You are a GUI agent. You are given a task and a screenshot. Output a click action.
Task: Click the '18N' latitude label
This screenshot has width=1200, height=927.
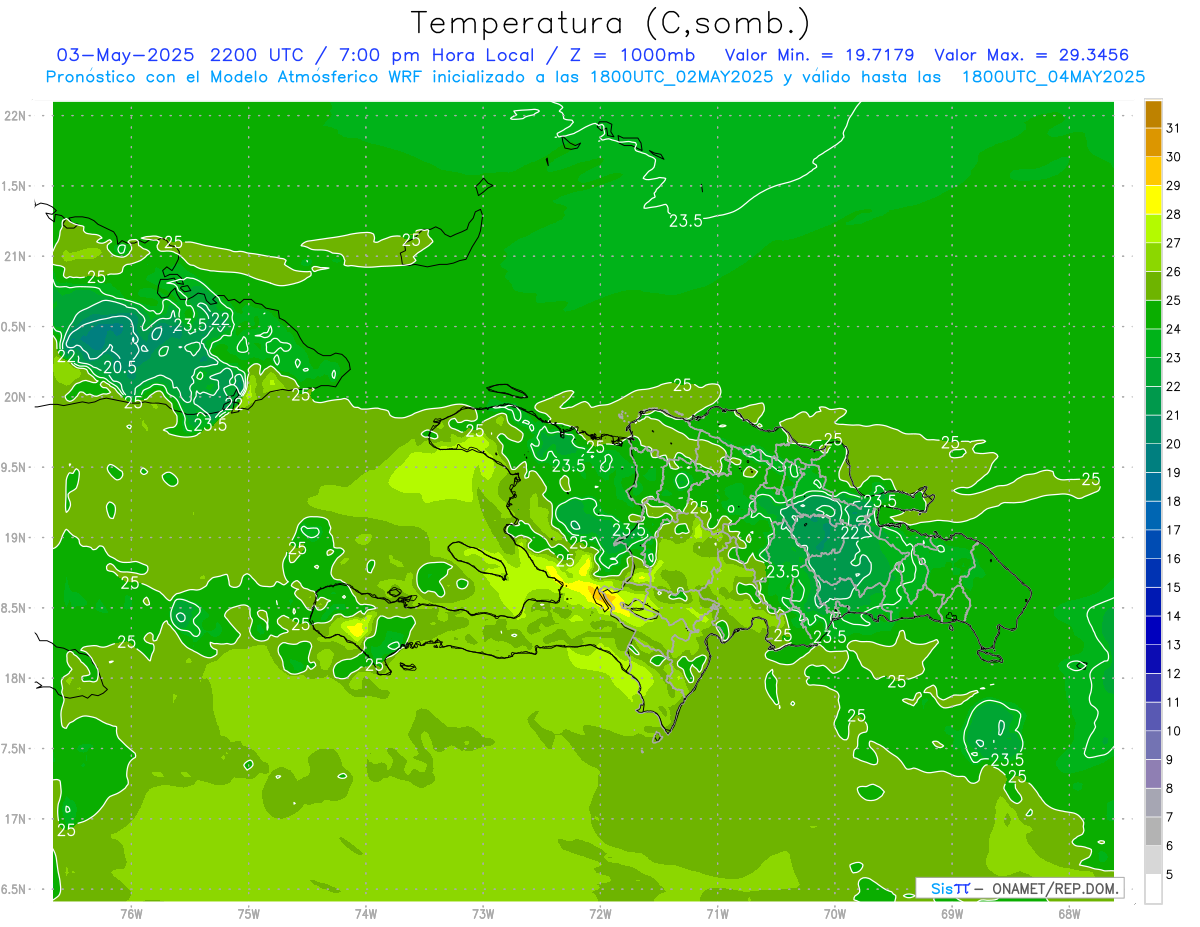15,679
